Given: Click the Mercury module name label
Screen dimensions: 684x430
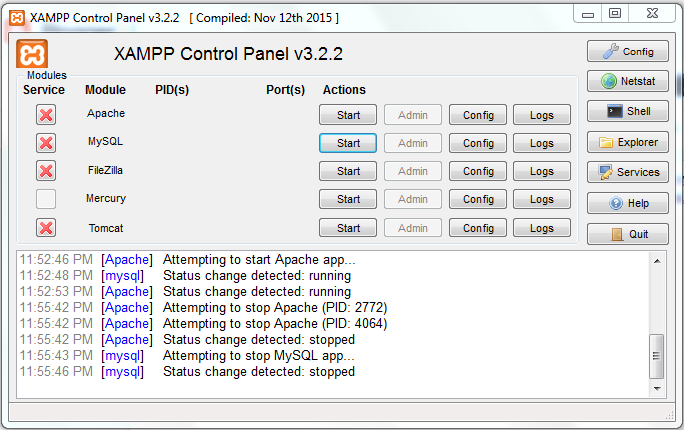Looking at the screenshot, I should click(106, 199).
